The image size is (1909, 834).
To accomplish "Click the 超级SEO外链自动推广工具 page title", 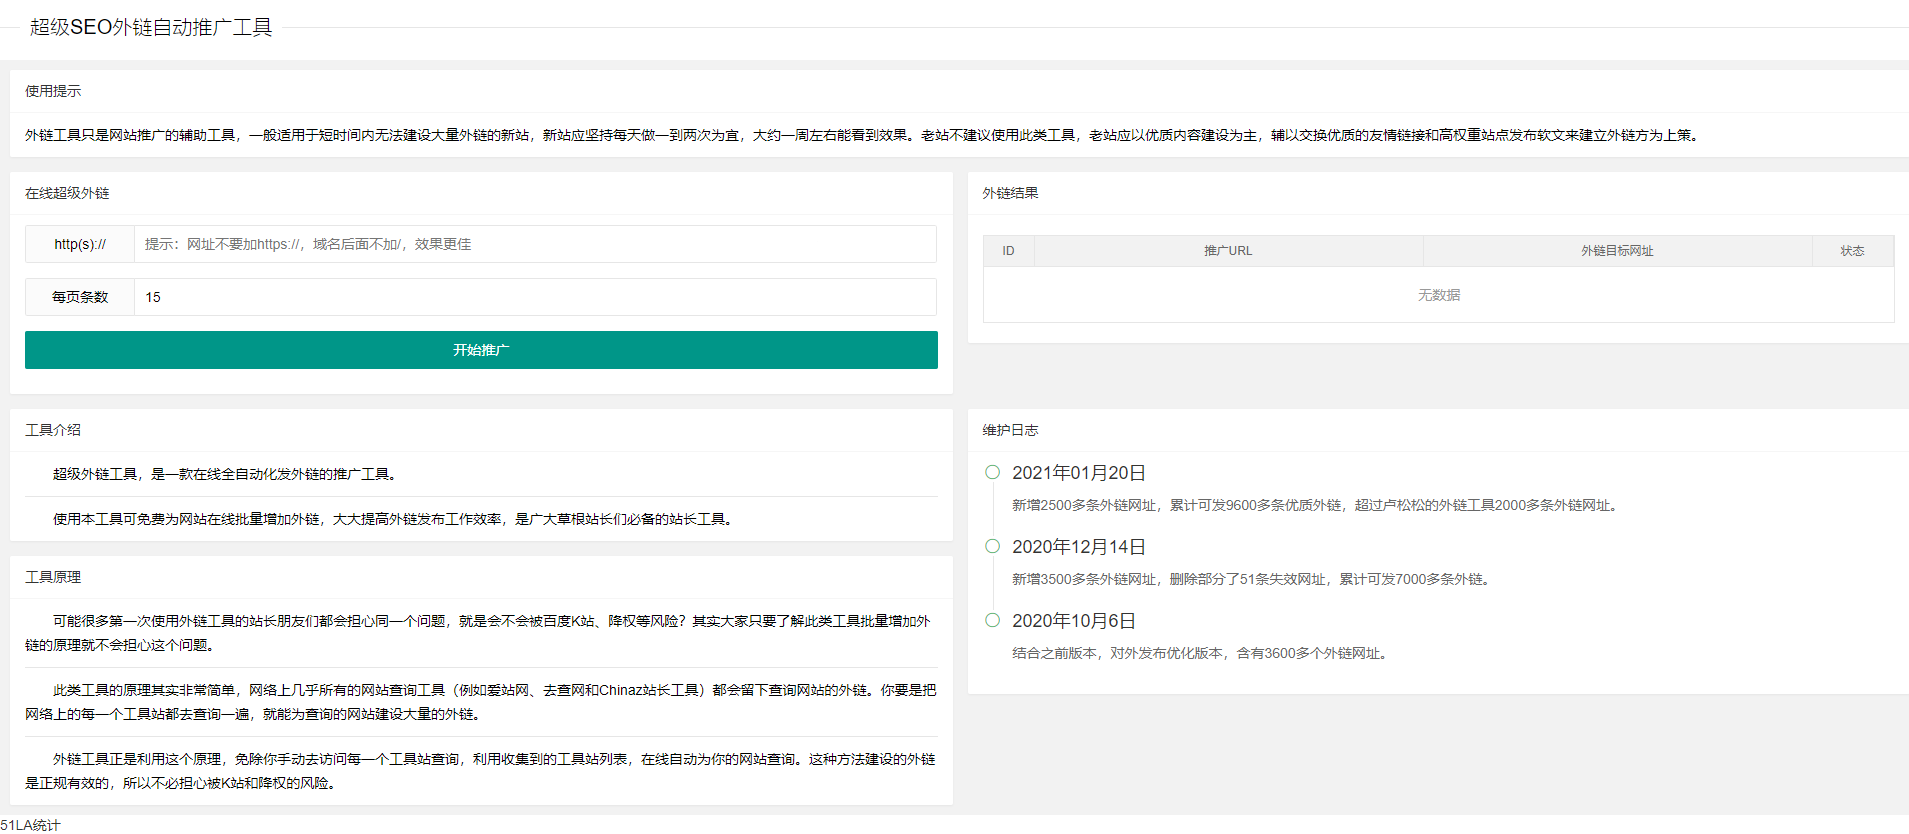I will pos(151,27).
